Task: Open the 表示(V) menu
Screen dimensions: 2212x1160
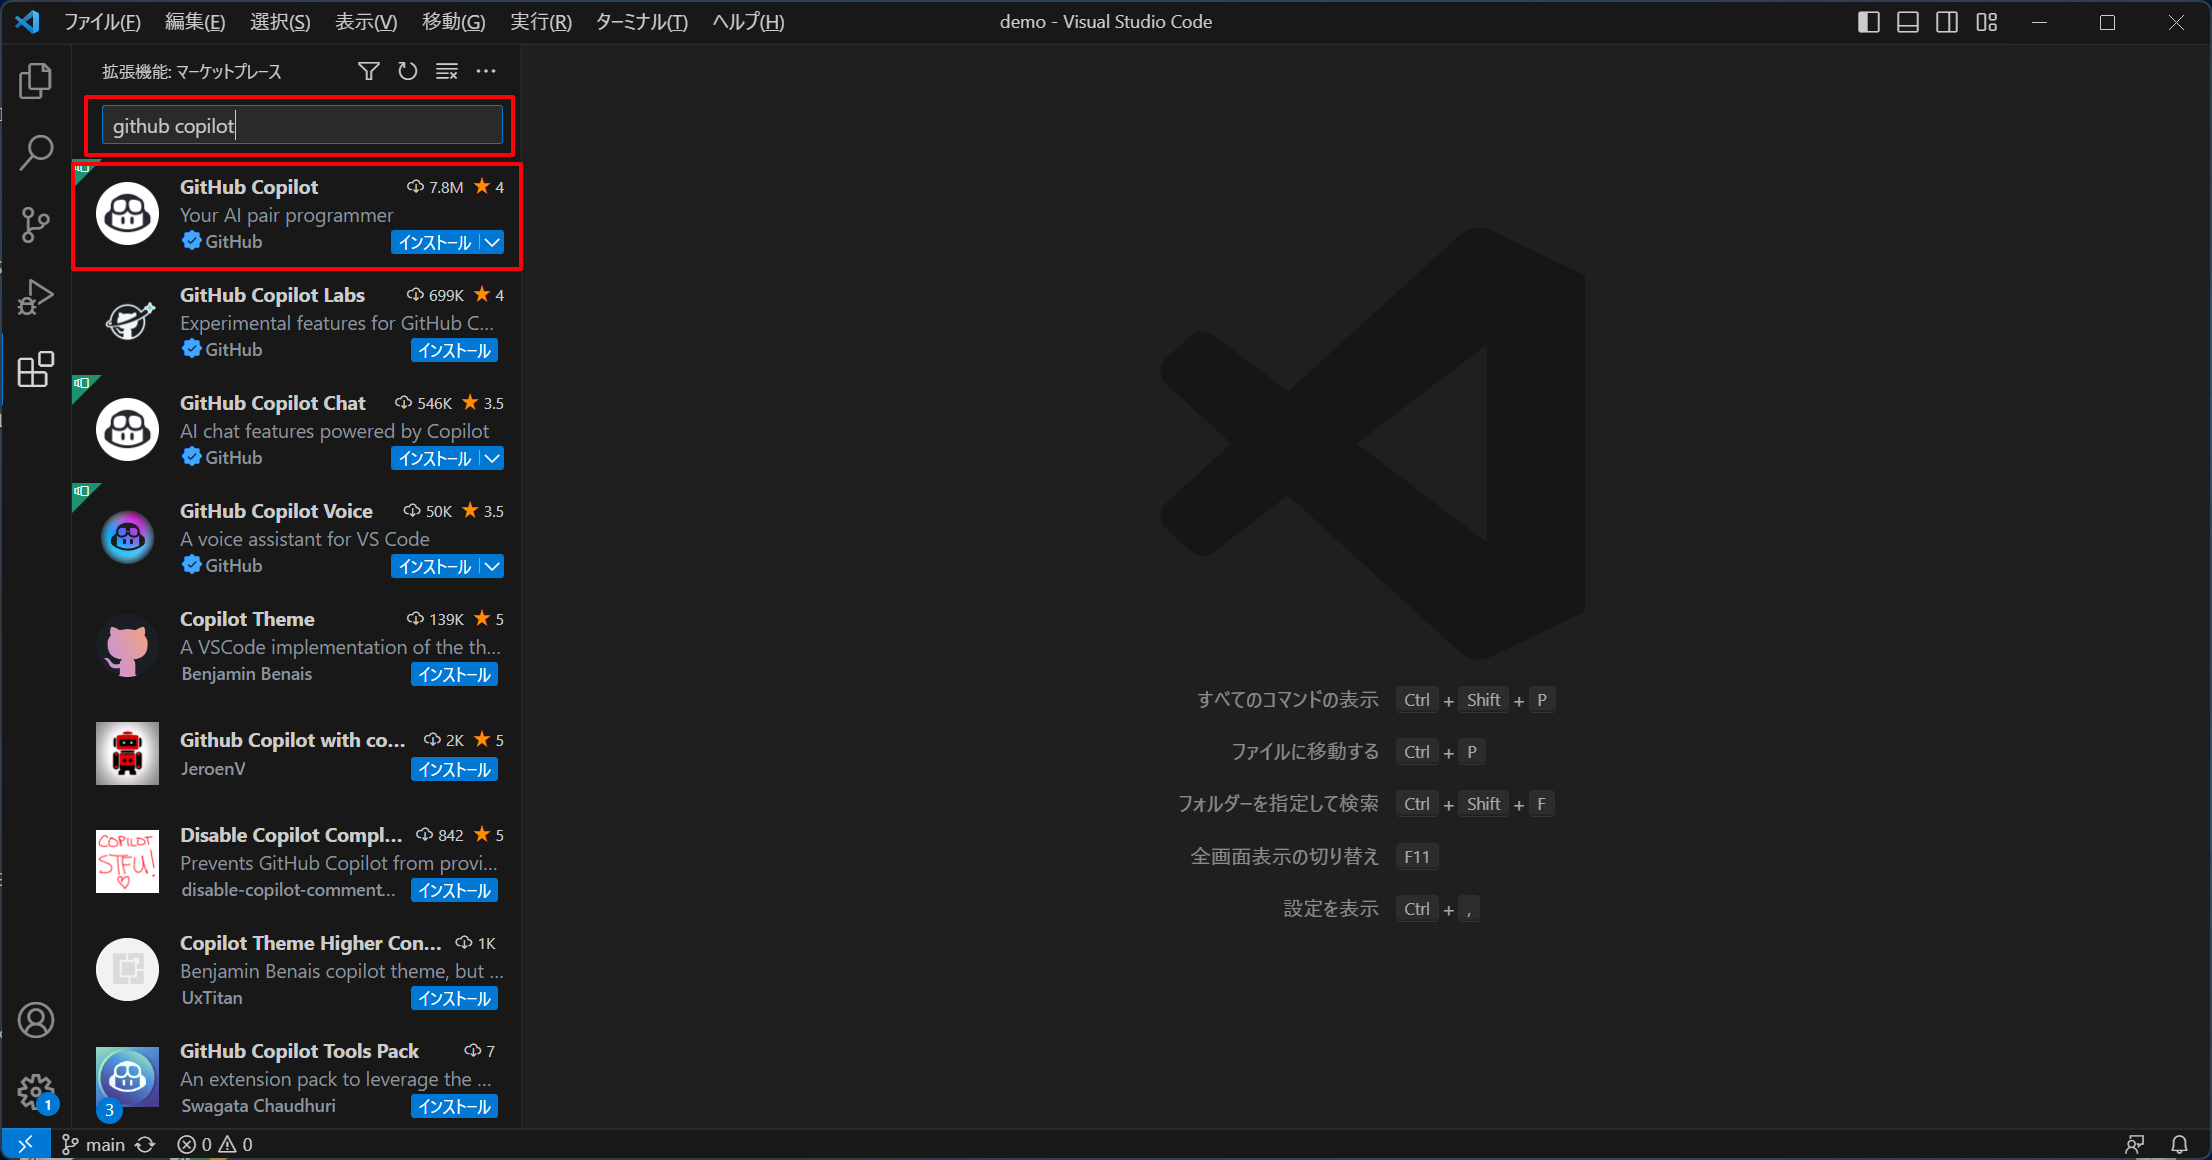Action: pyautogui.click(x=366, y=22)
